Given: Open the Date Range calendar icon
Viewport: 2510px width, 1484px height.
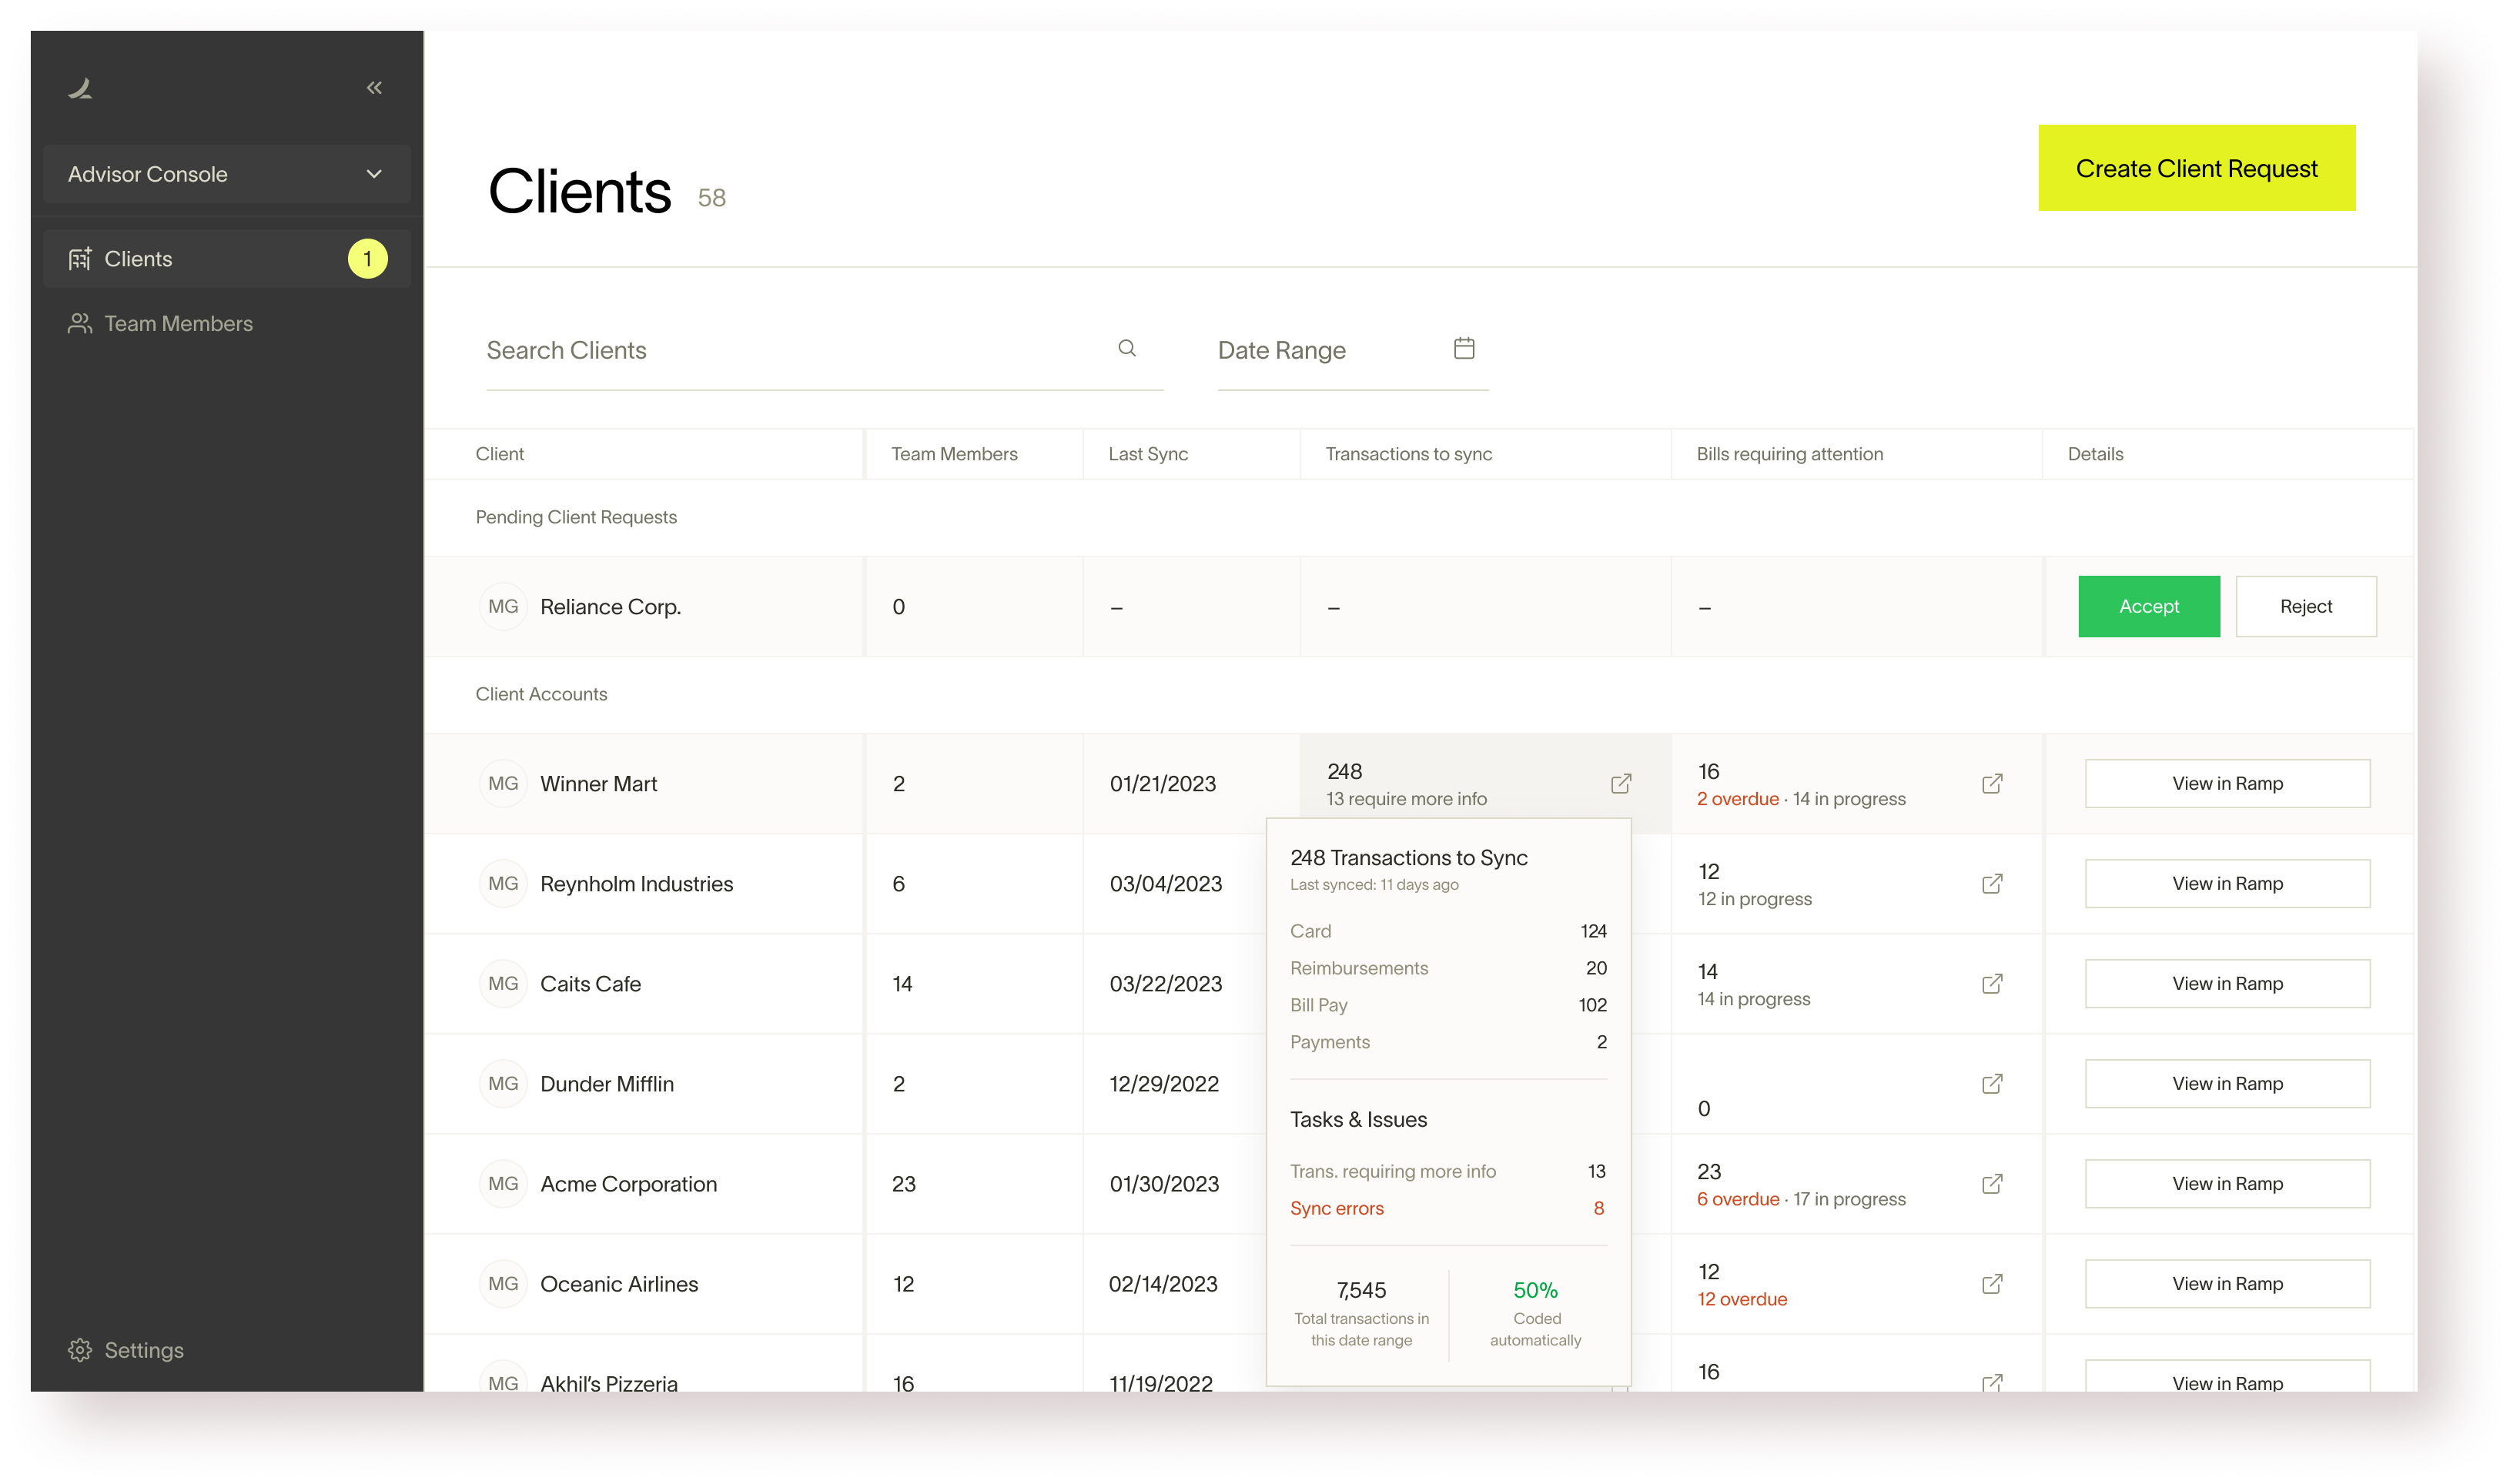Looking at the screenshot, I should (1463, 348).
